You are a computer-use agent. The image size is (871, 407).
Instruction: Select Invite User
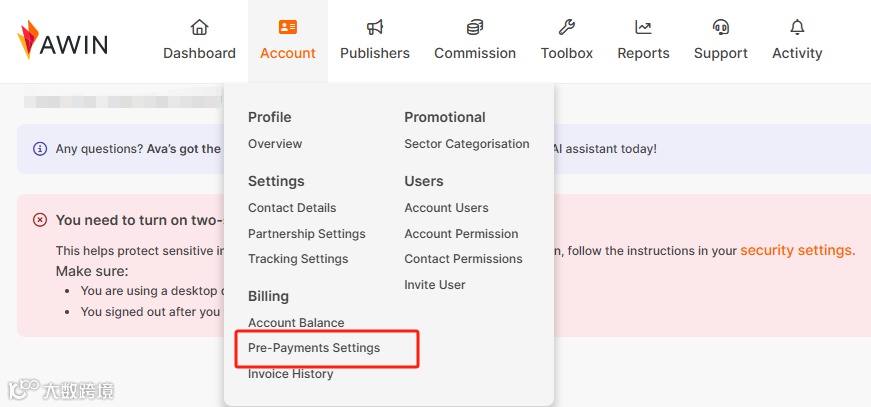(435, 285)
